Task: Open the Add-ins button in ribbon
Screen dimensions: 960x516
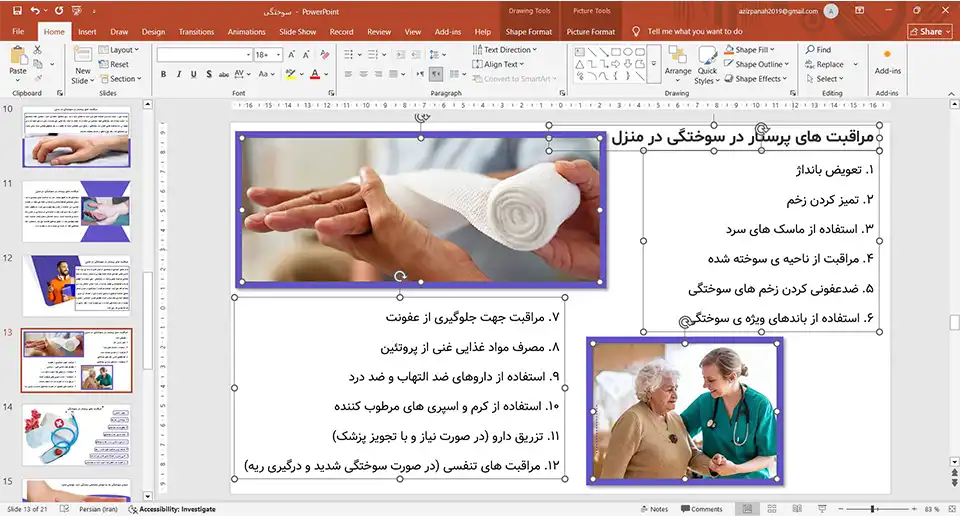Action: tap(887, 61)
